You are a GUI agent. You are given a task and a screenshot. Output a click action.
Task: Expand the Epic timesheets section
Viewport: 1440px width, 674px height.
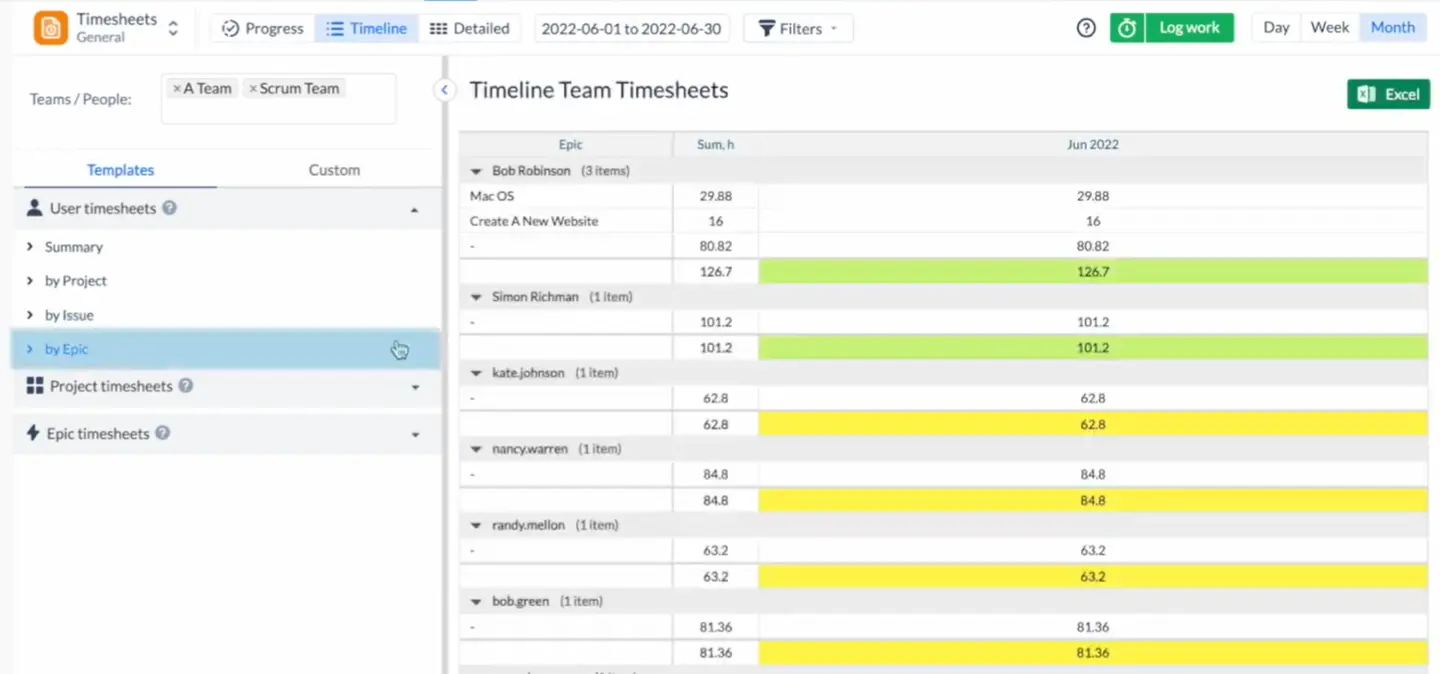pos(416,435)
